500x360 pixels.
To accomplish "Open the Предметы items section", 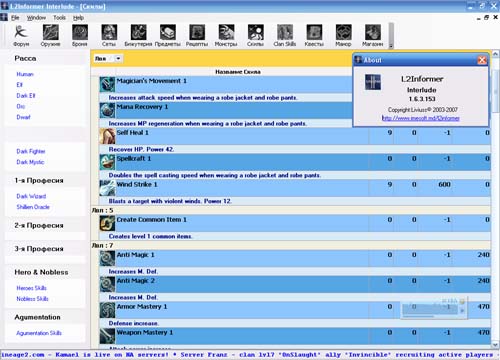I will pyautogui.click(x=168, y=36).
